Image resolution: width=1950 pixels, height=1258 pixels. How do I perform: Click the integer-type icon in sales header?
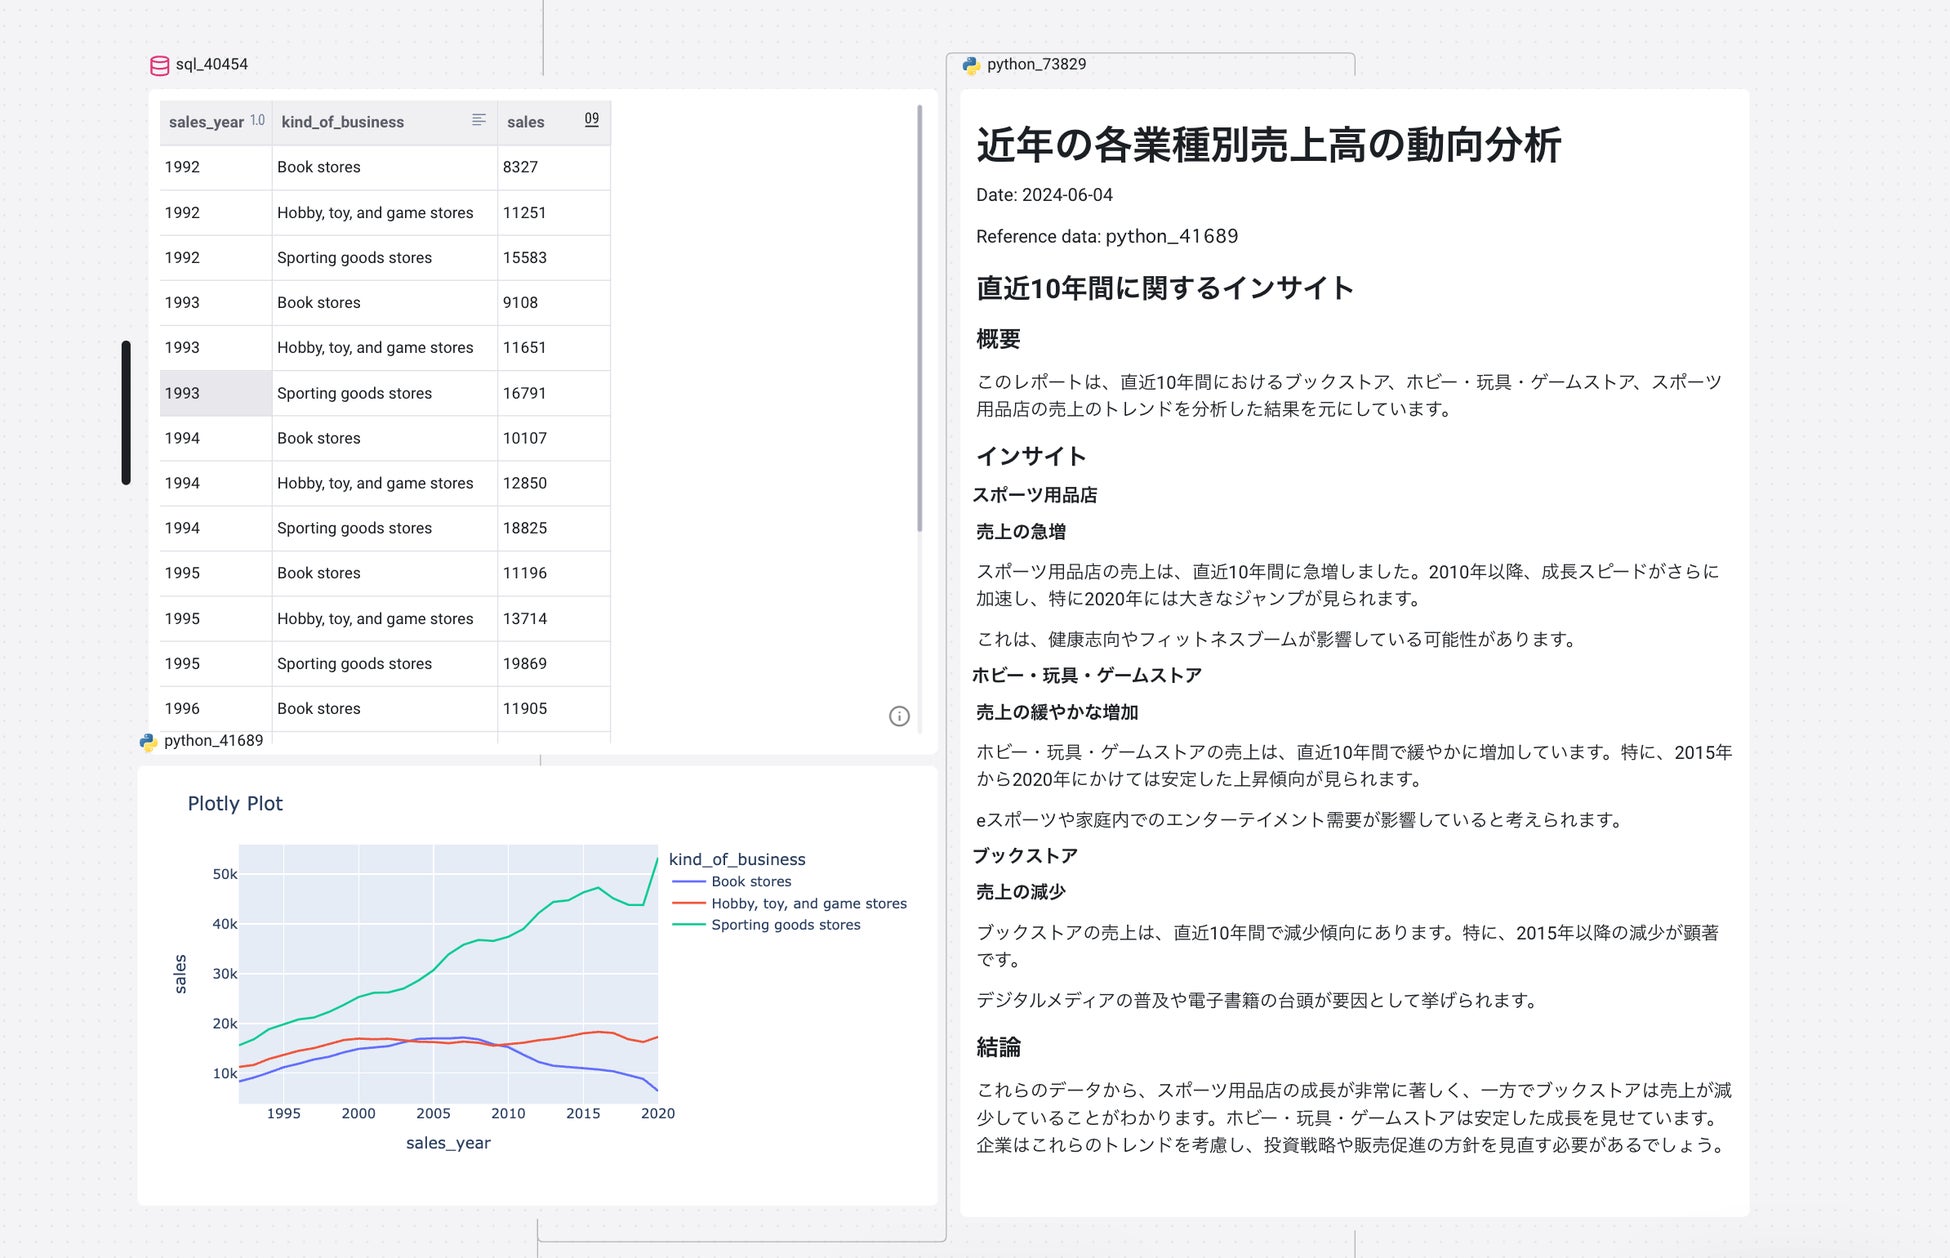pos(591,120)
